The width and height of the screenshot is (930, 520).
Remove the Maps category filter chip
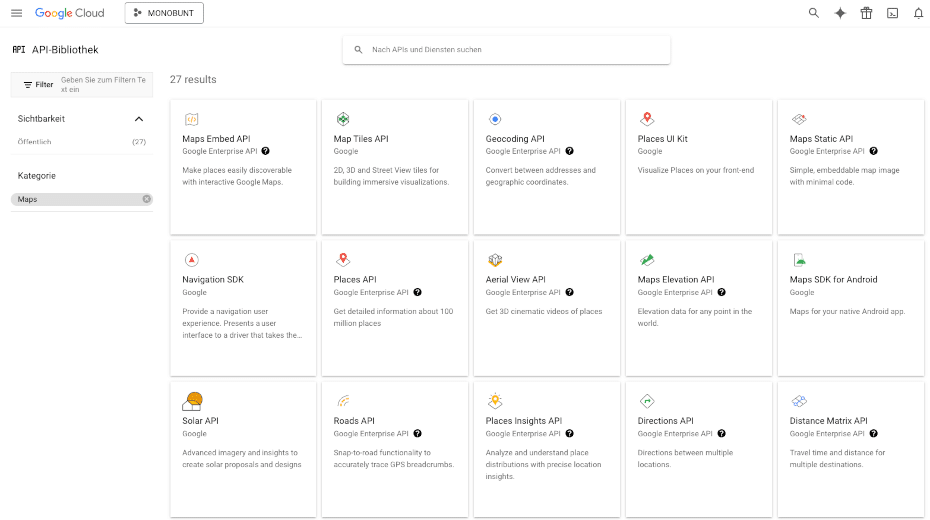click(x=146, y=199)
